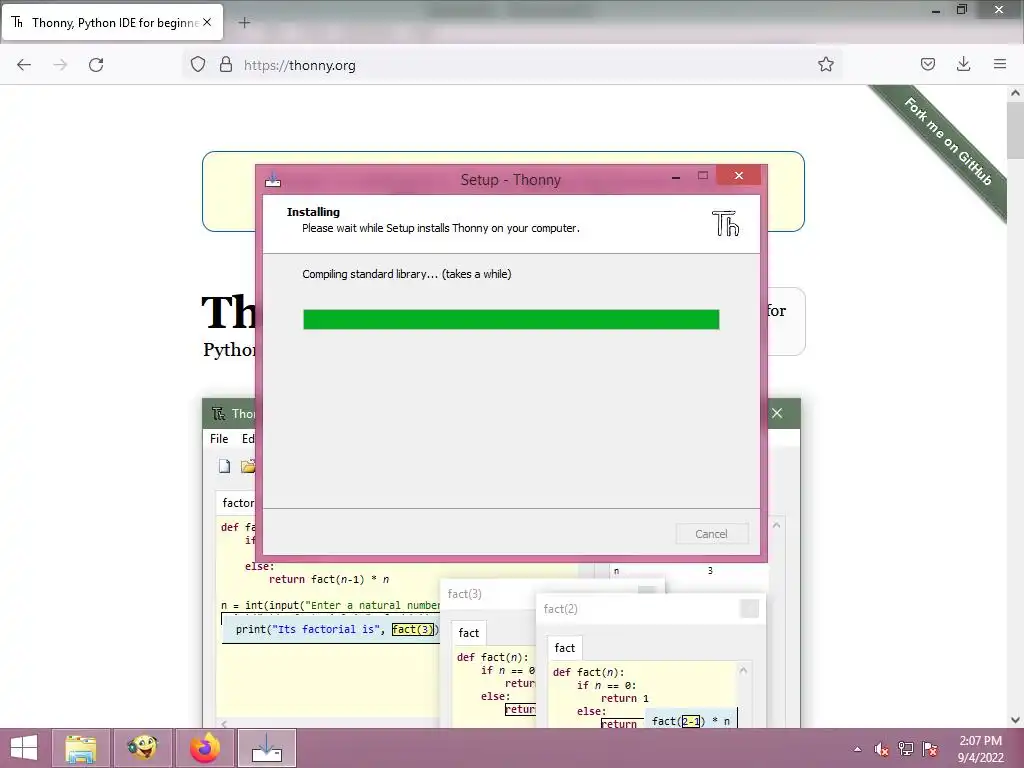The height and width of the screenshot is (768, 1024).
Task: Open the tracking protection shield icon
Action: 198,65
